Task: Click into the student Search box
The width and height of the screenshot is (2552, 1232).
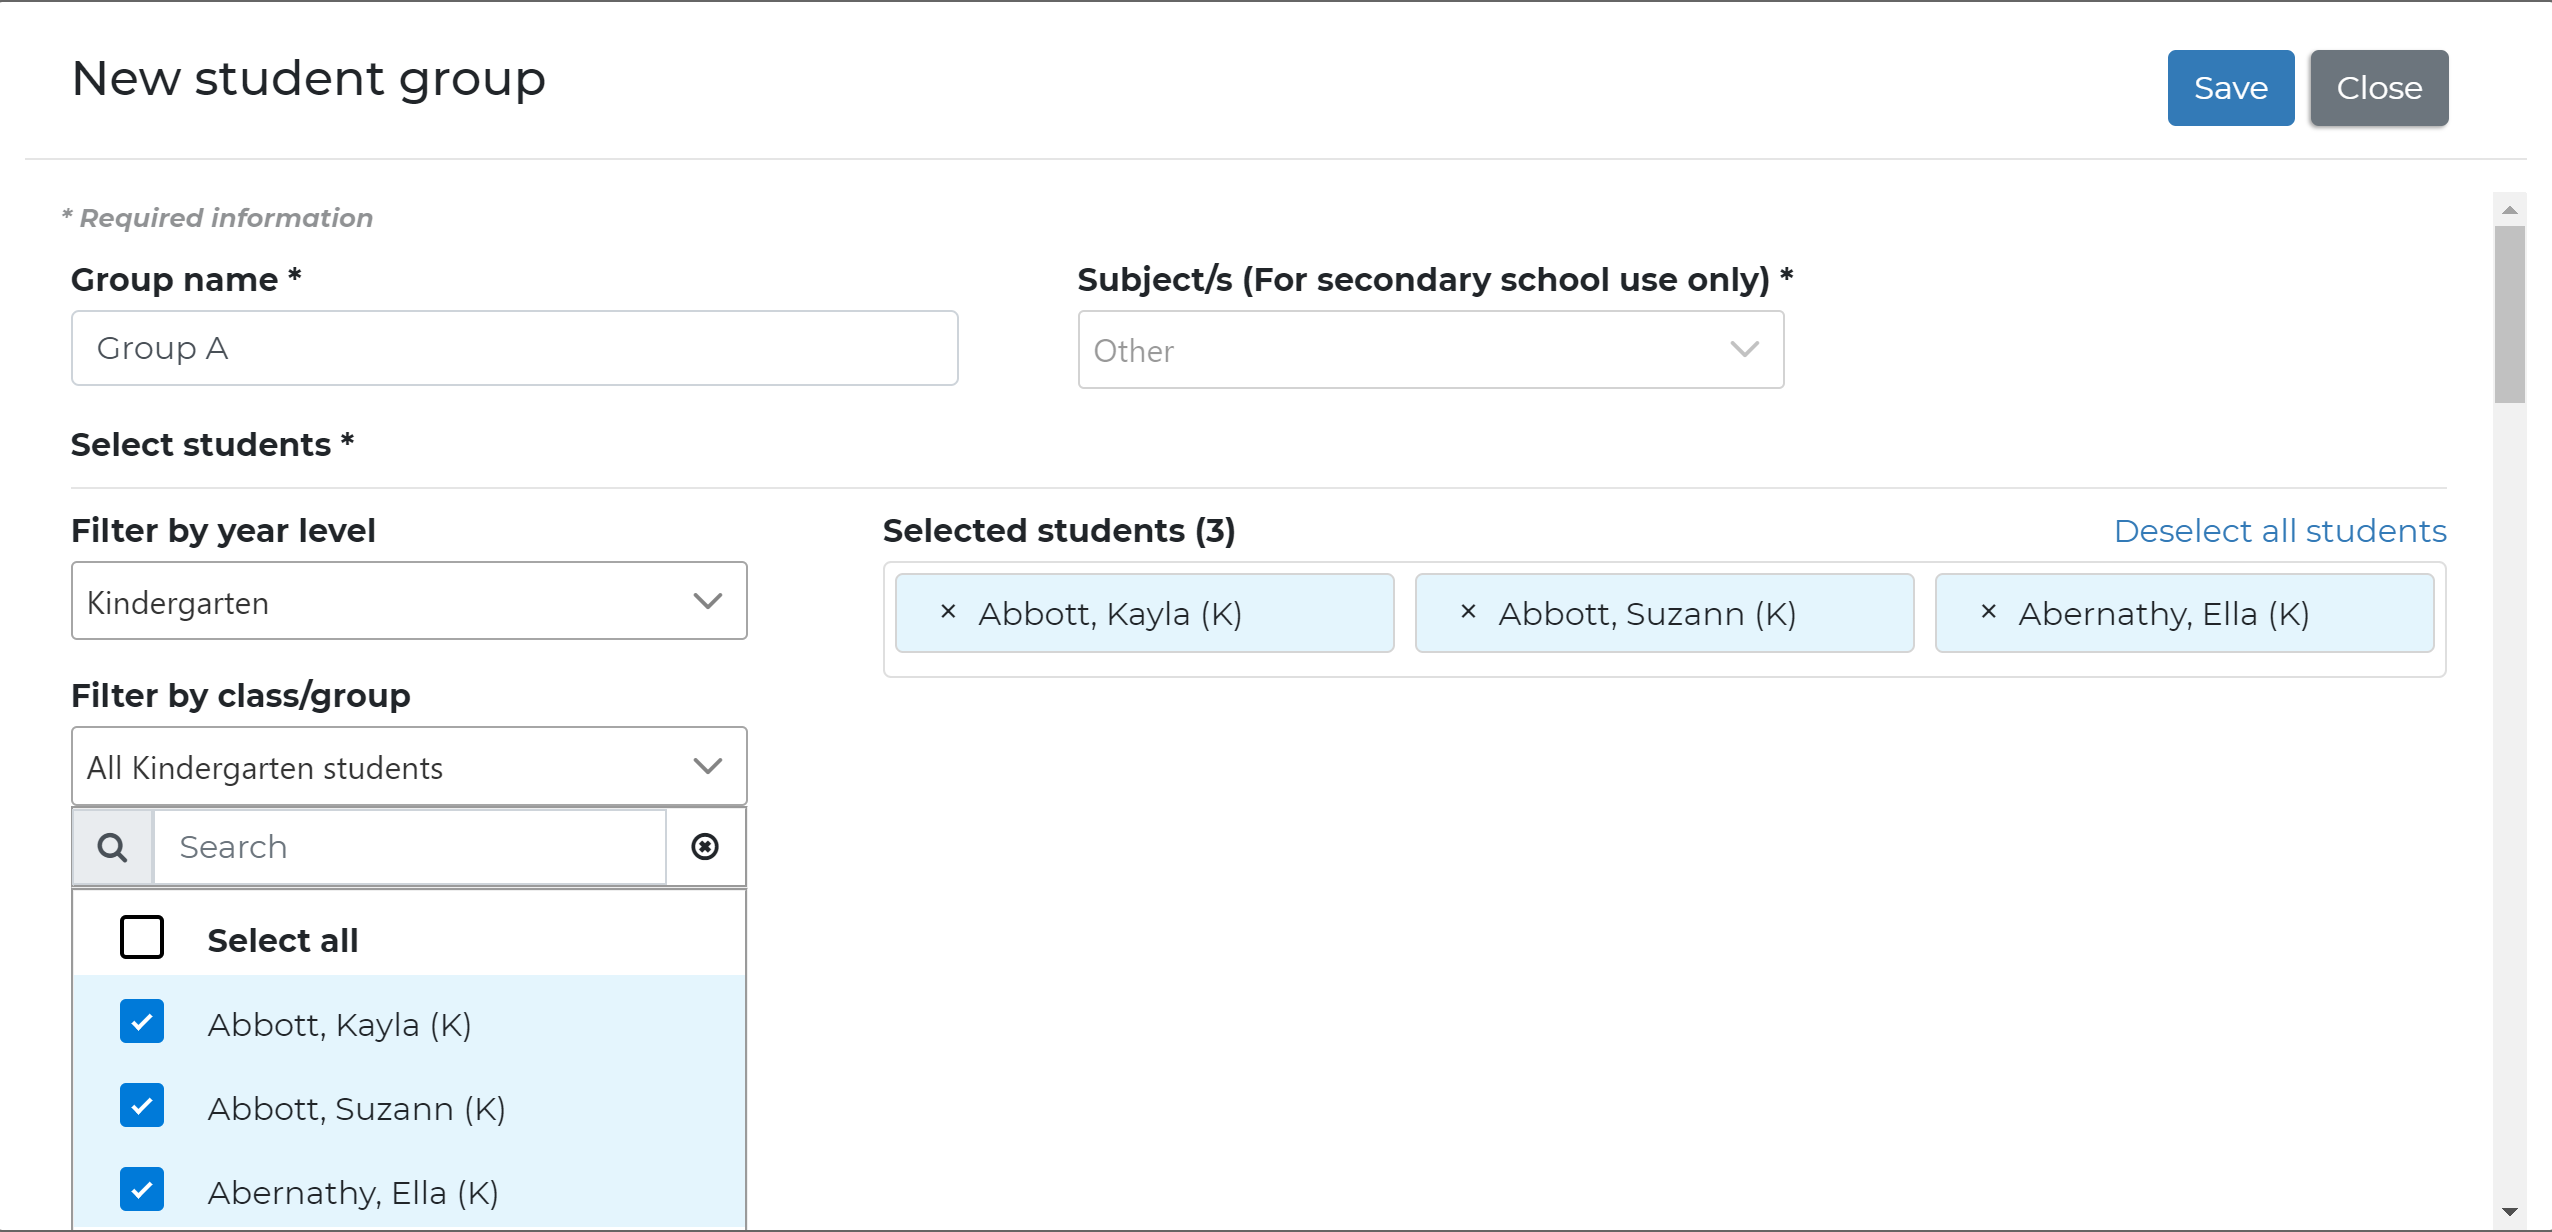Action: [410, 847]
